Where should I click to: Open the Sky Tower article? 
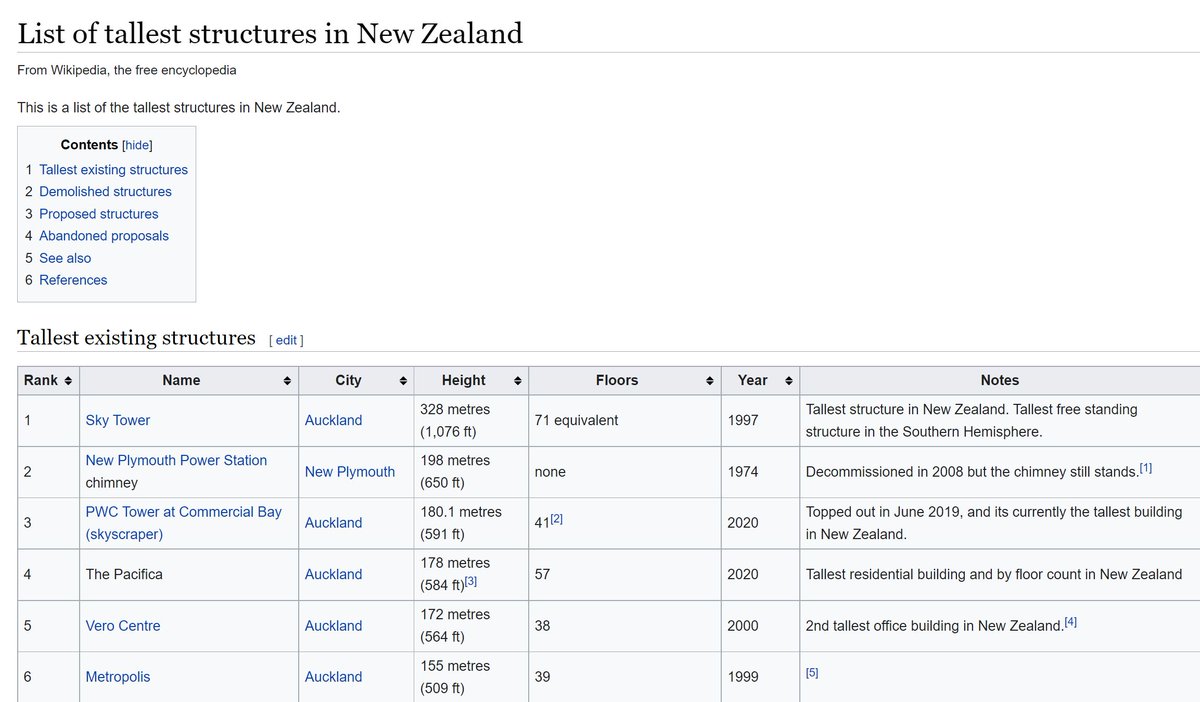[x=118, y=421]
